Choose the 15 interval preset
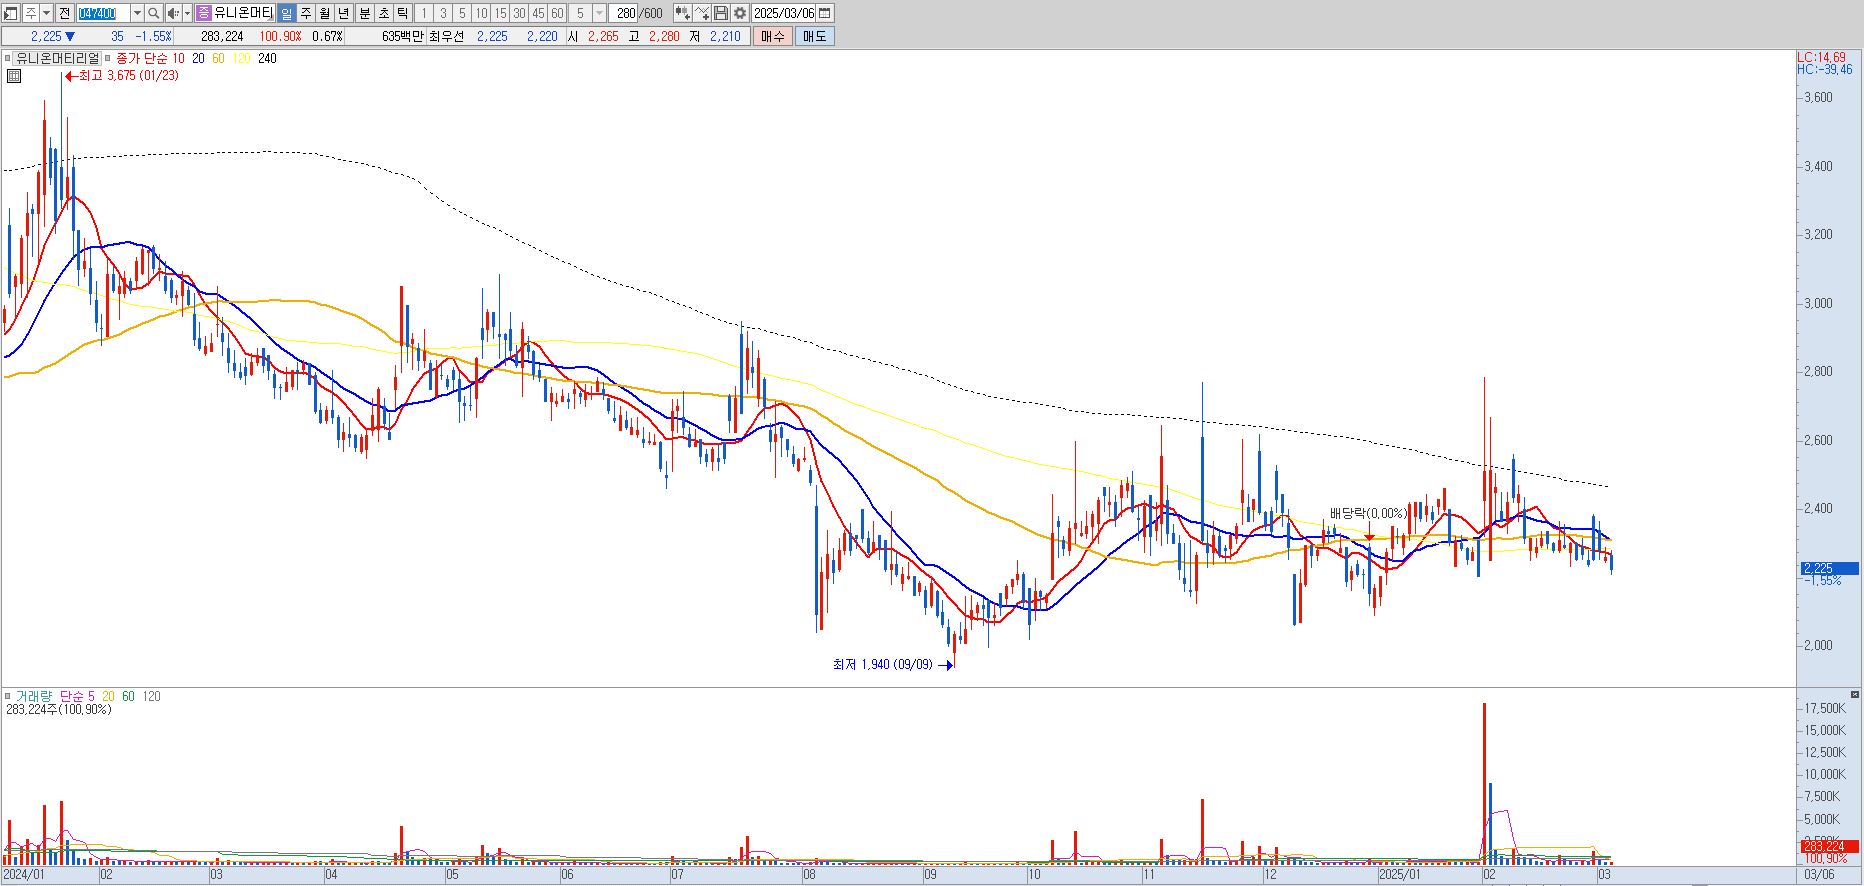 click(500, 13)
